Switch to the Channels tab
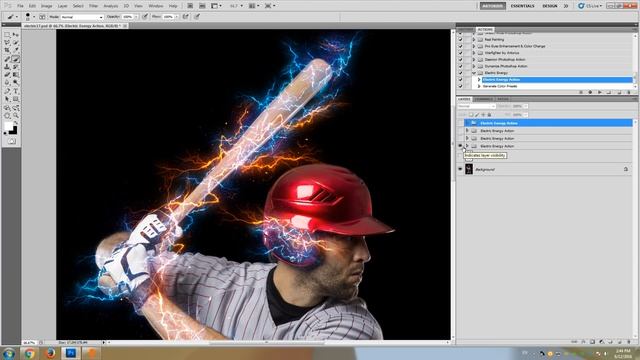 pos(483,99)
